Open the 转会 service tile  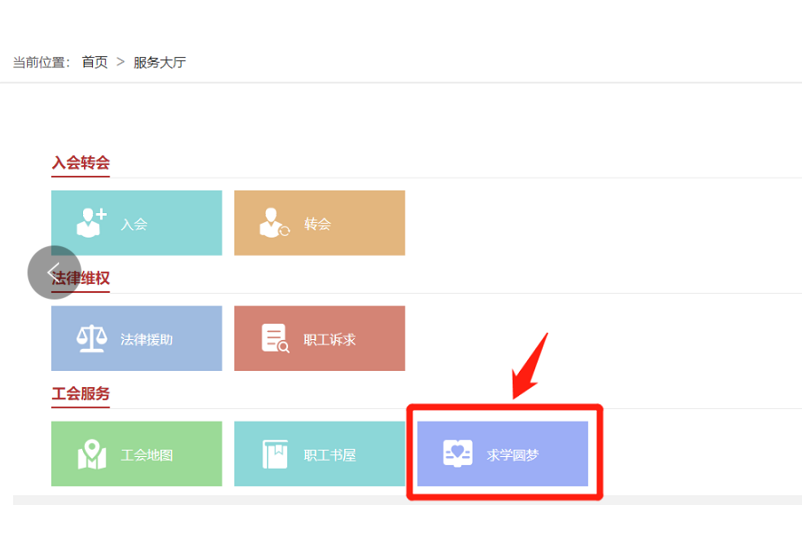coord(320,223)
